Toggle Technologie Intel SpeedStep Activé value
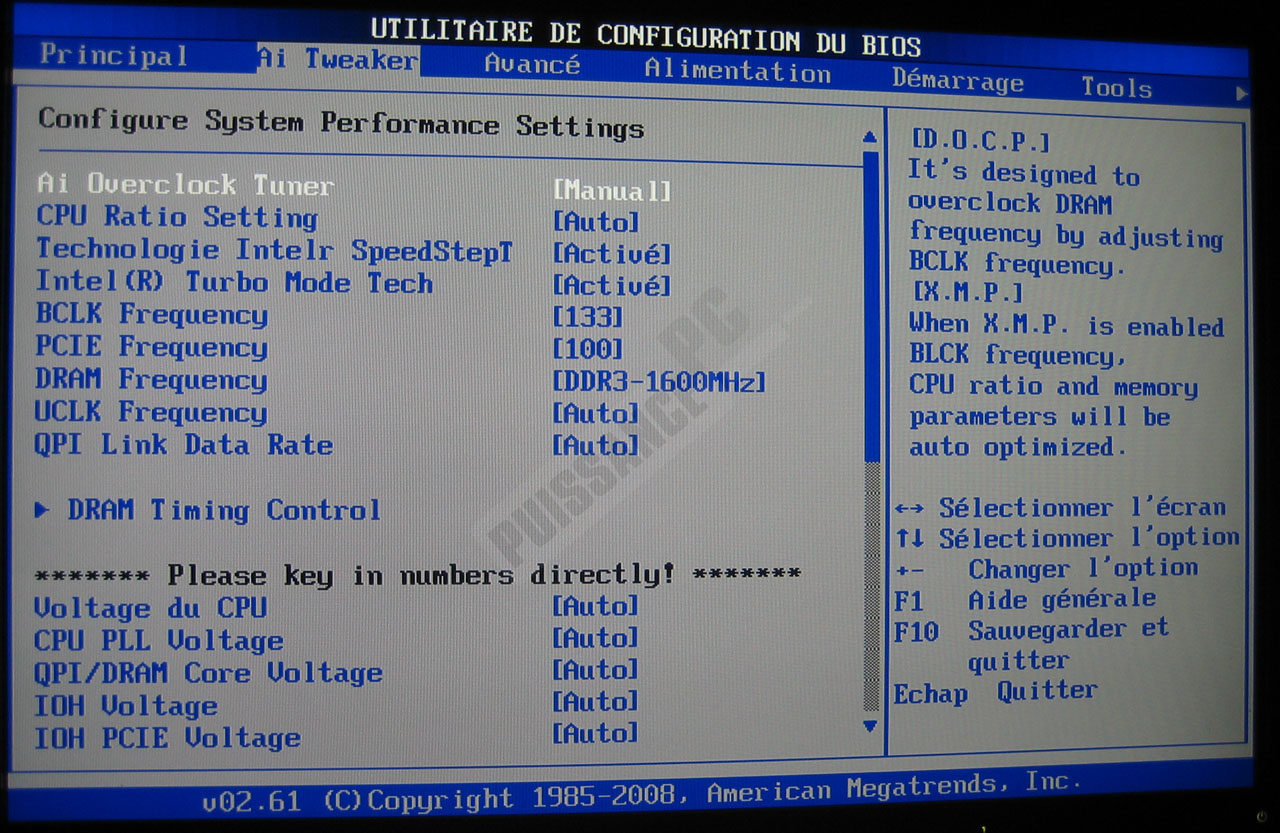 click(x=611, y=254)
